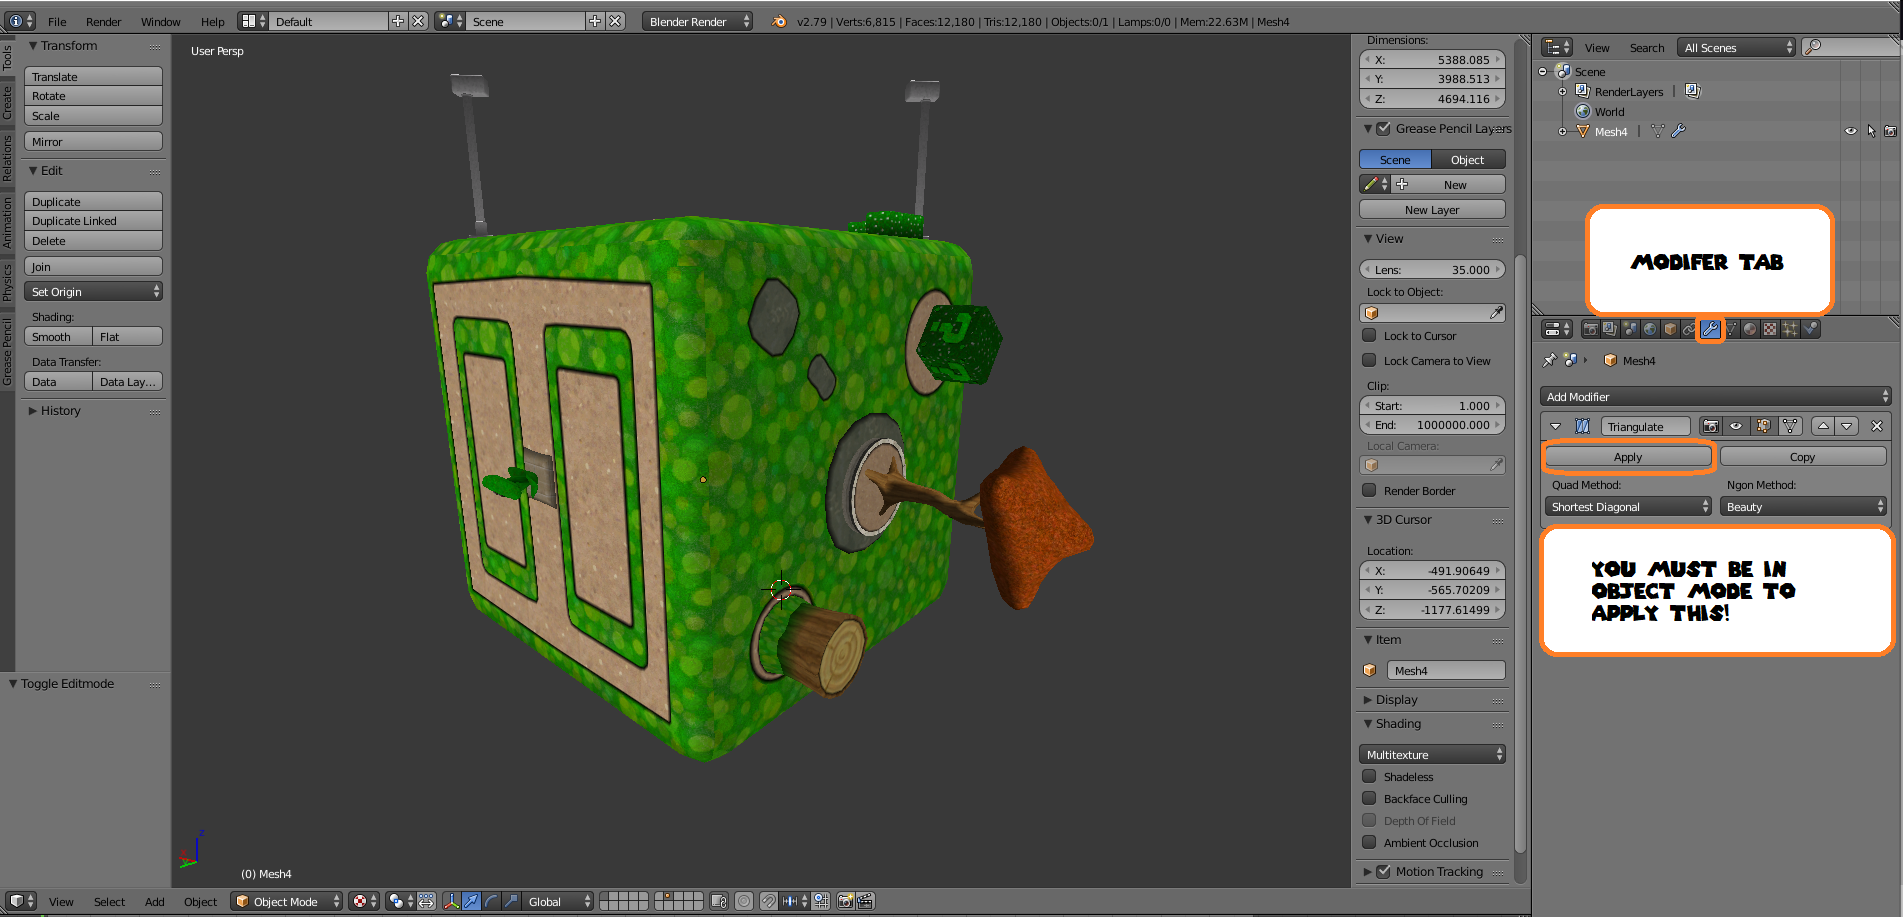
Task: Enable Backface Culling checkbox
Action: point(1369,798)
